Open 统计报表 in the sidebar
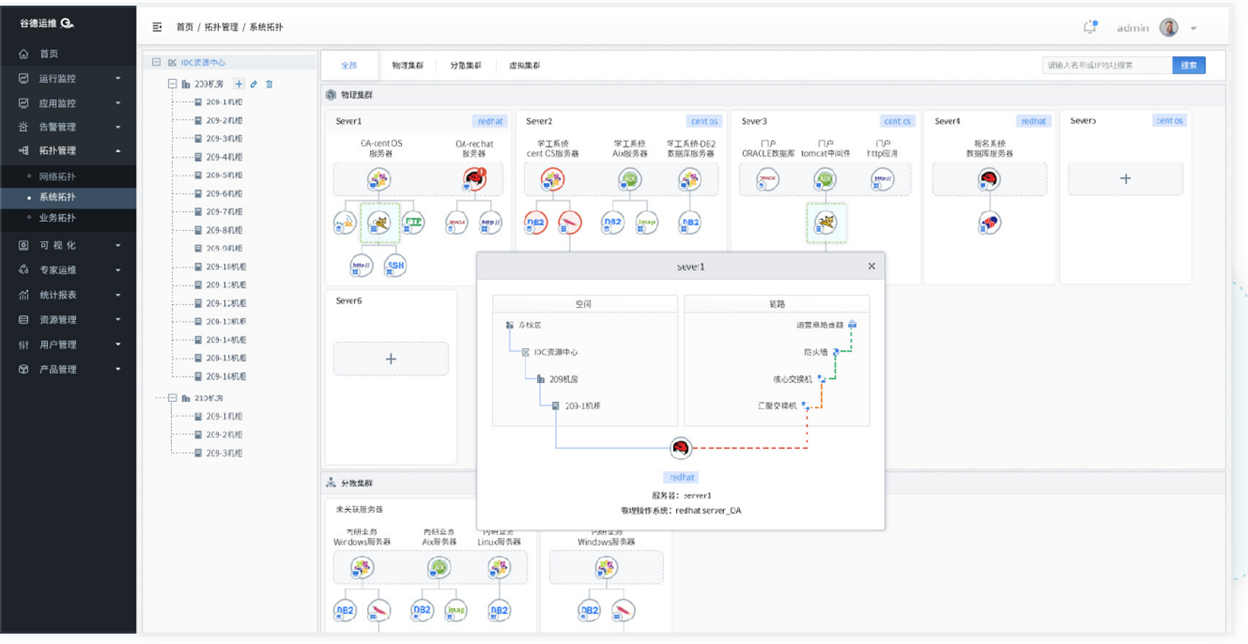 coord(68,295)
